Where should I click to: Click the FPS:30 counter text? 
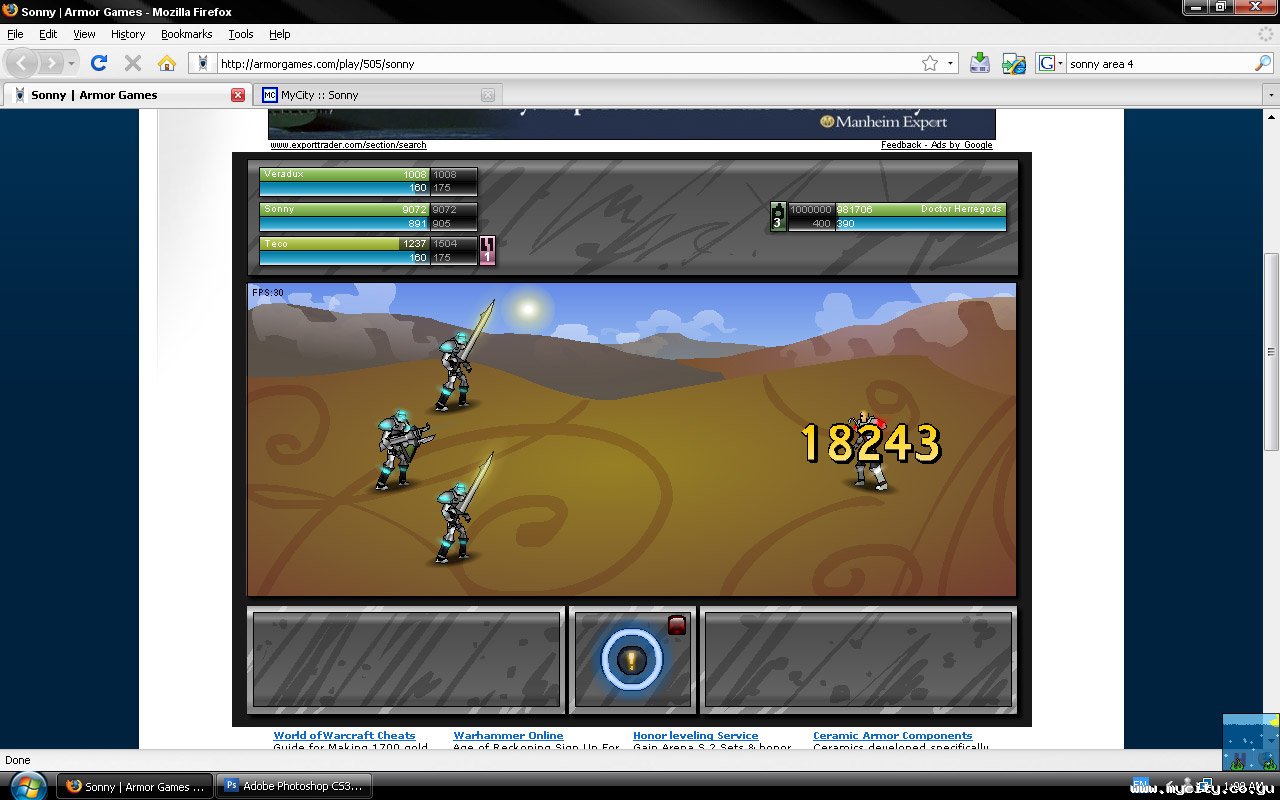point(268,293)
